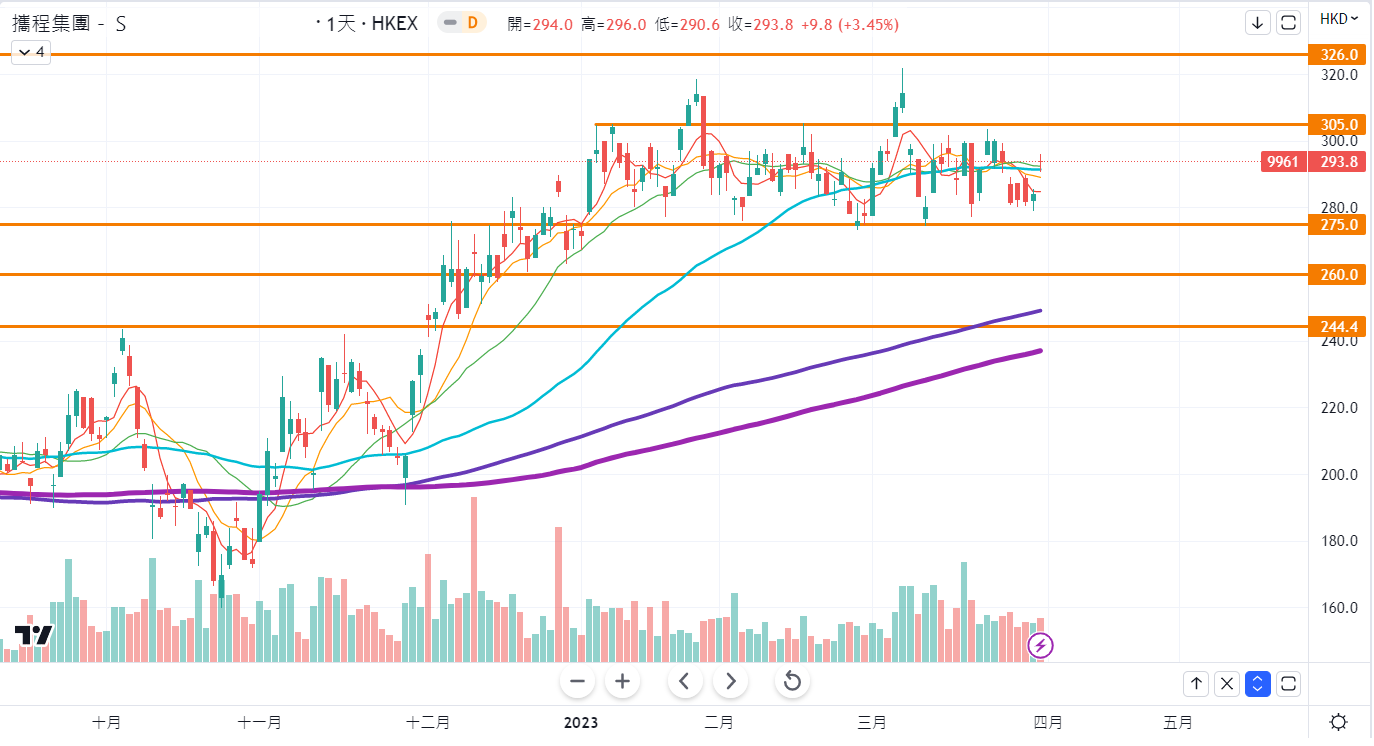
Task: Click the HKEX exchange label
Action: click(394, 23)
